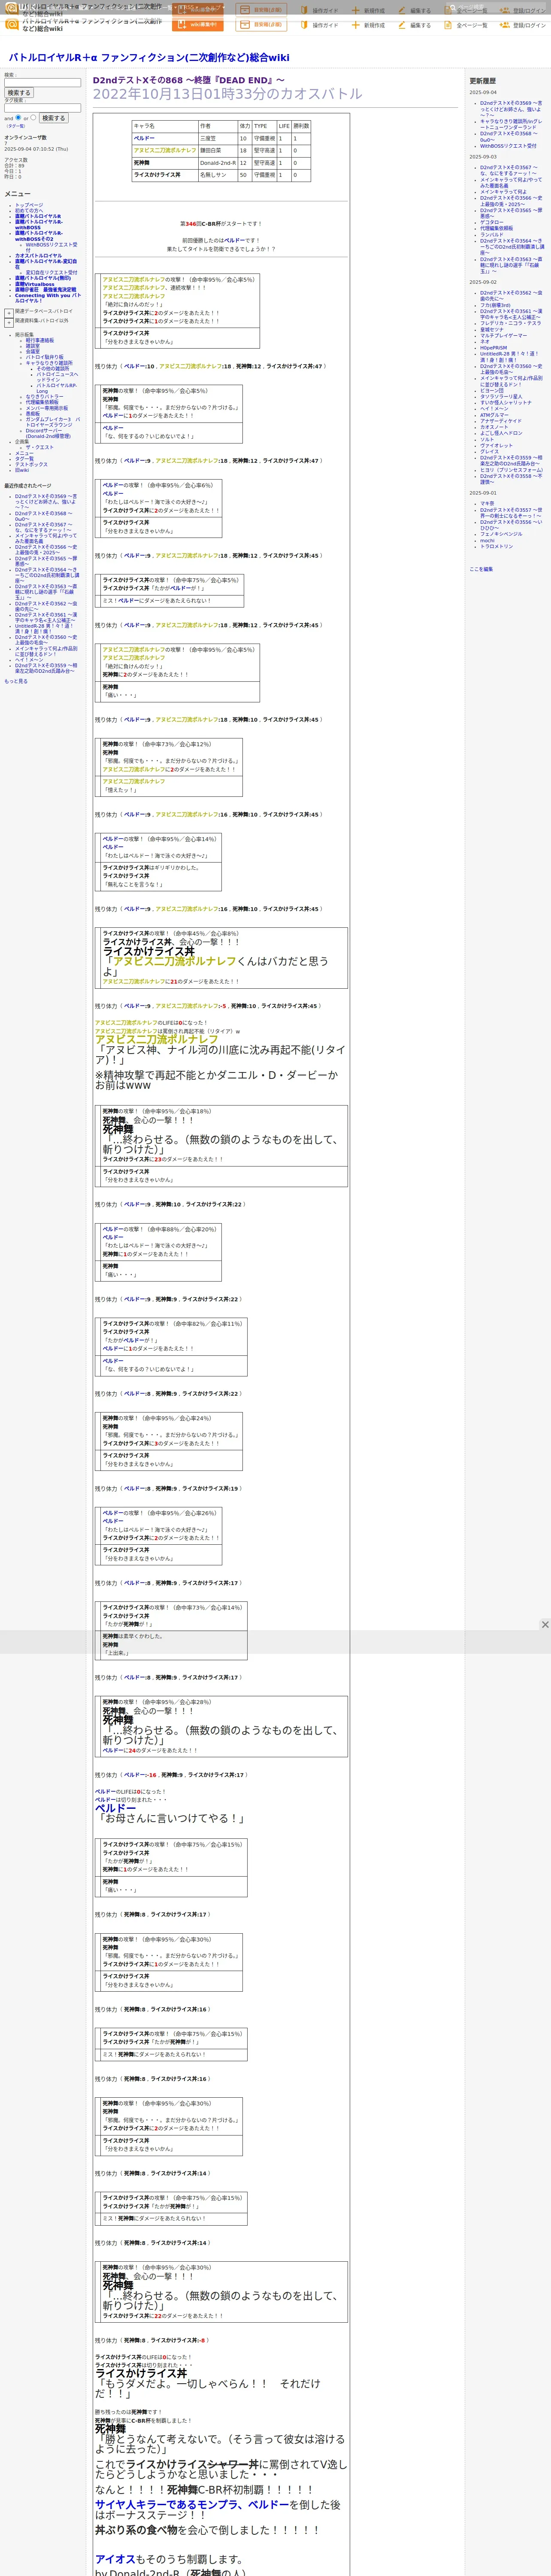Open ザ・クエスト link
551x2576 pixels.
(x=40, y=447)
